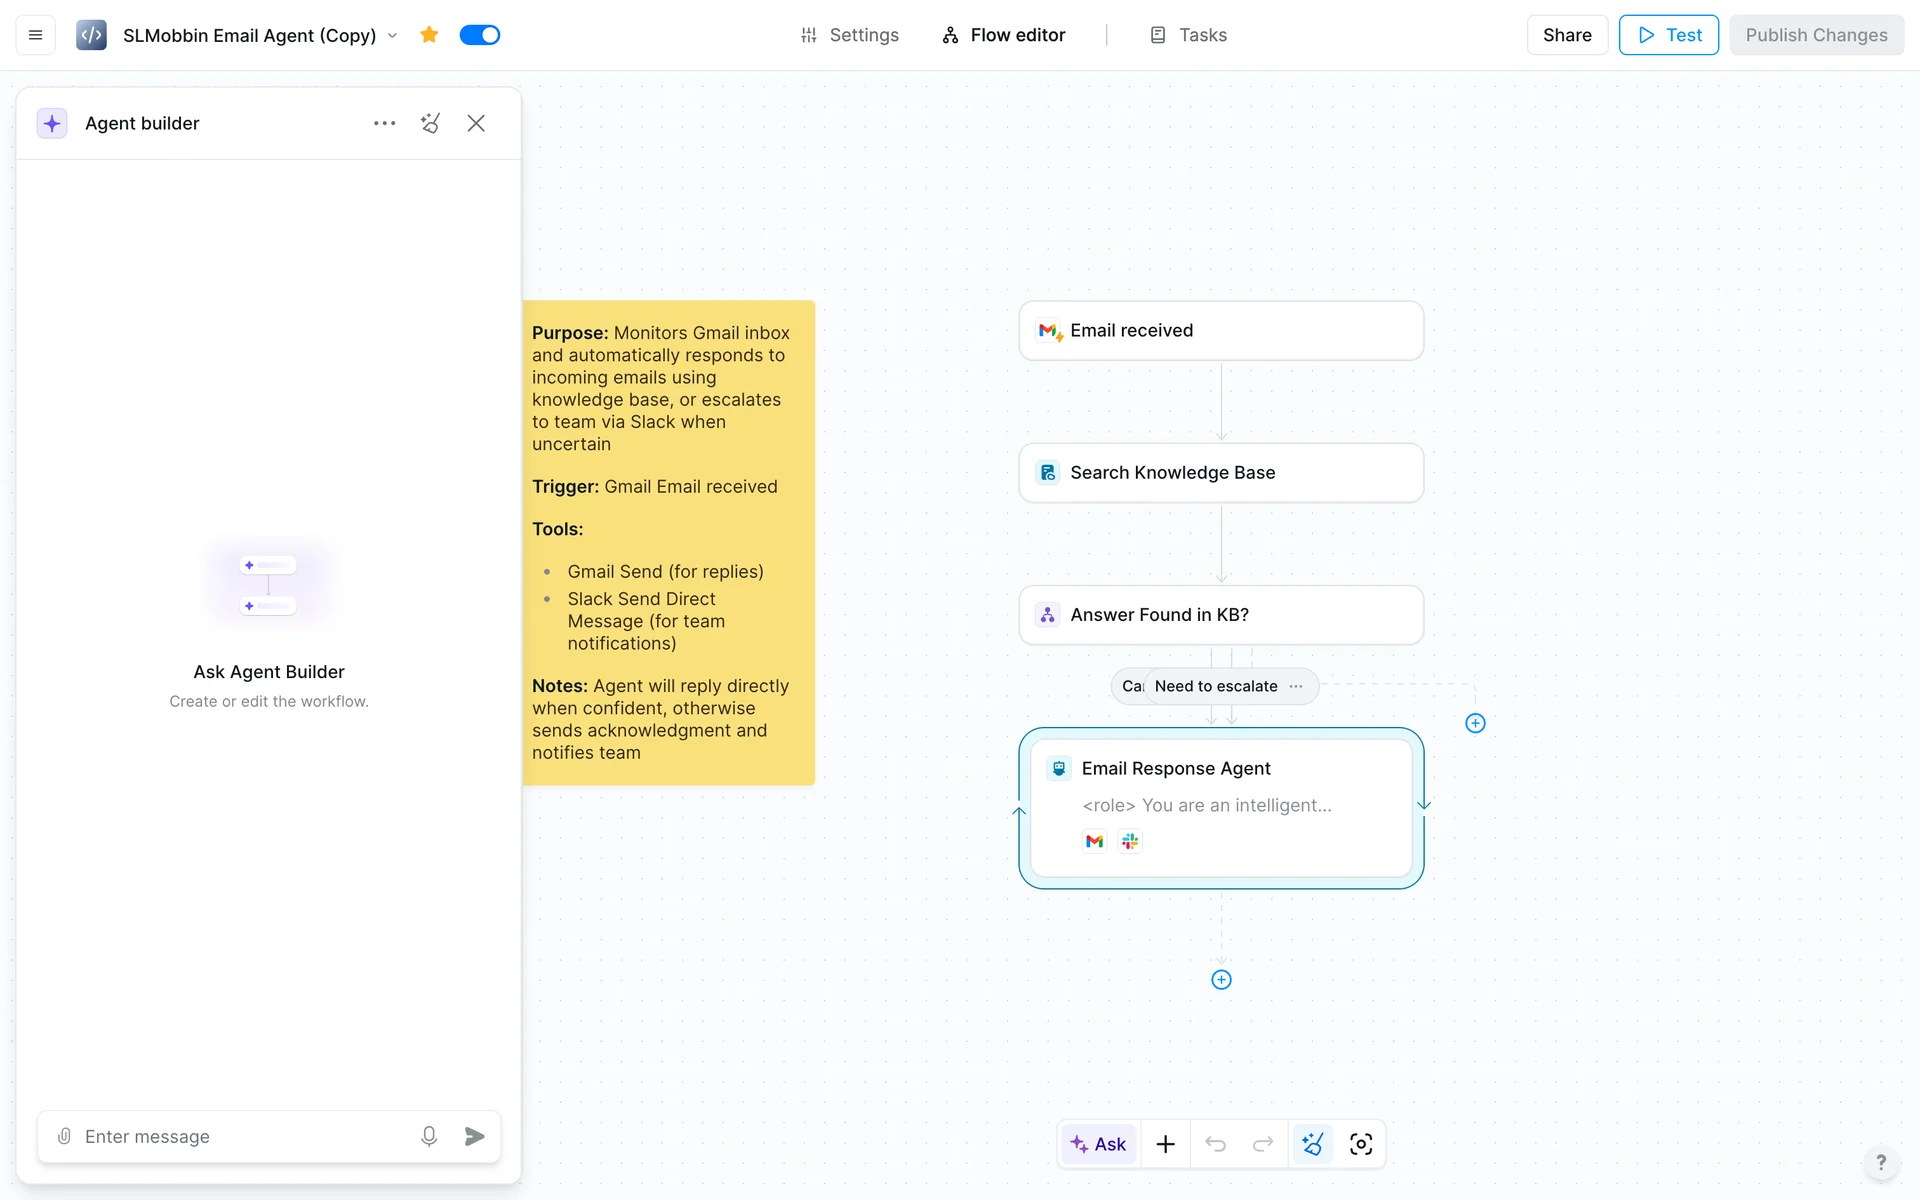Fit the flow to view with the focus icon
Image resolution: width=1920 pixels, height=1200 pixels.
(1361, 1144)
